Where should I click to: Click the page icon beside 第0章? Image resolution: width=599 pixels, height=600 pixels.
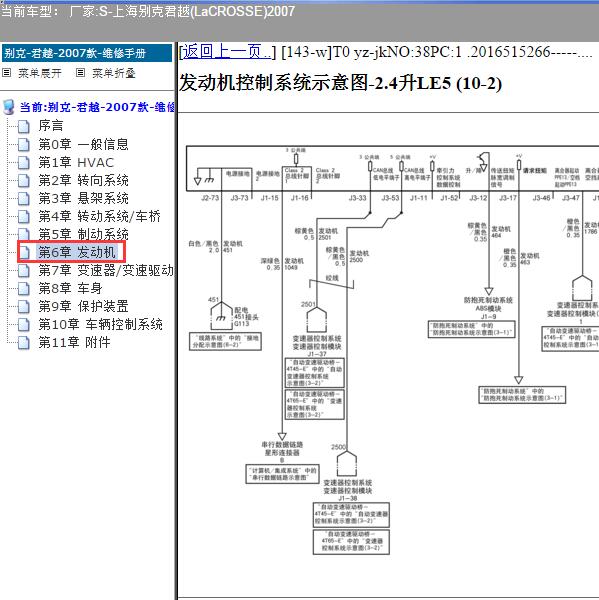[24, 145]
